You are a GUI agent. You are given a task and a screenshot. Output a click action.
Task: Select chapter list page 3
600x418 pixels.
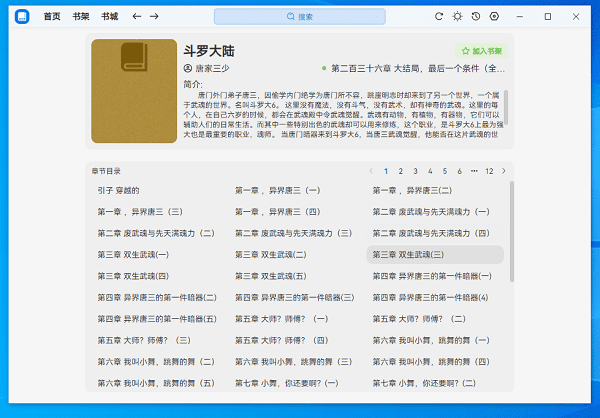[x=415, y=171]
